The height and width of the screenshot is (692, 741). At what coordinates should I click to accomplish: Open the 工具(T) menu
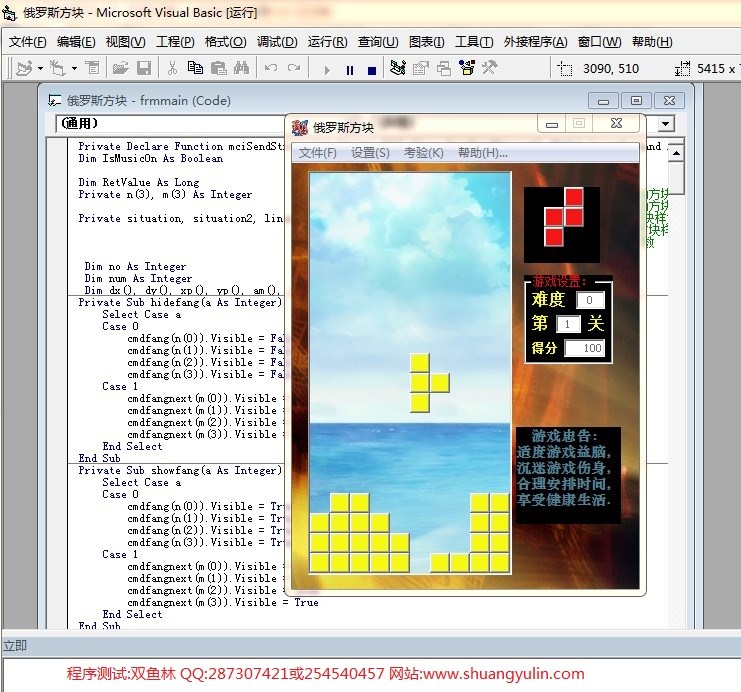(474, 42)
